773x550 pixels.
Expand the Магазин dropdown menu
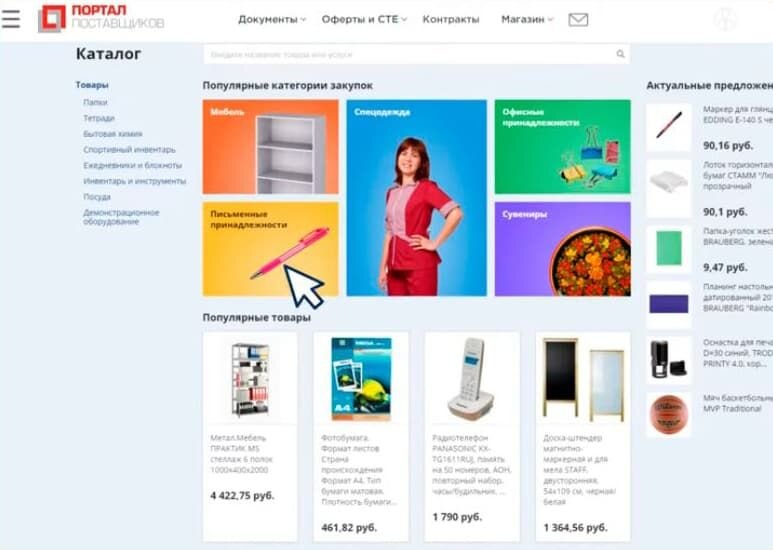pyautogui.click(x=527, y=20)
